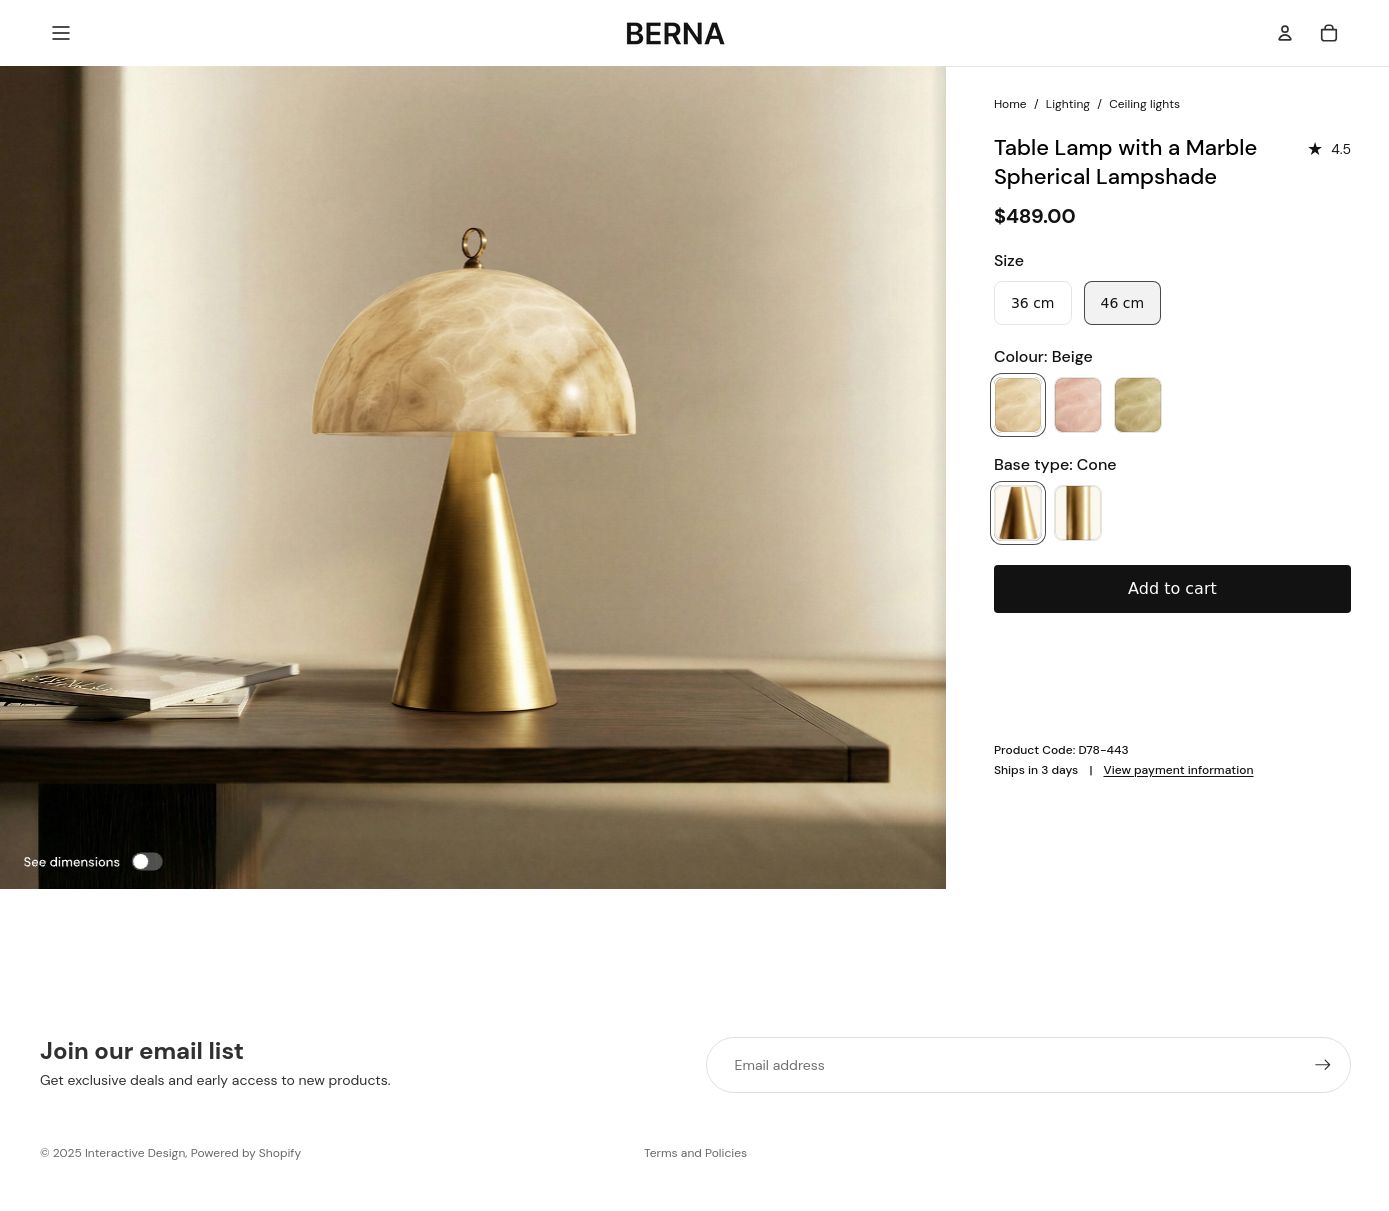Viewport: 1389px width, 1211px height.
Task: Choose the olive green colour swatch
Action: 1138,405
